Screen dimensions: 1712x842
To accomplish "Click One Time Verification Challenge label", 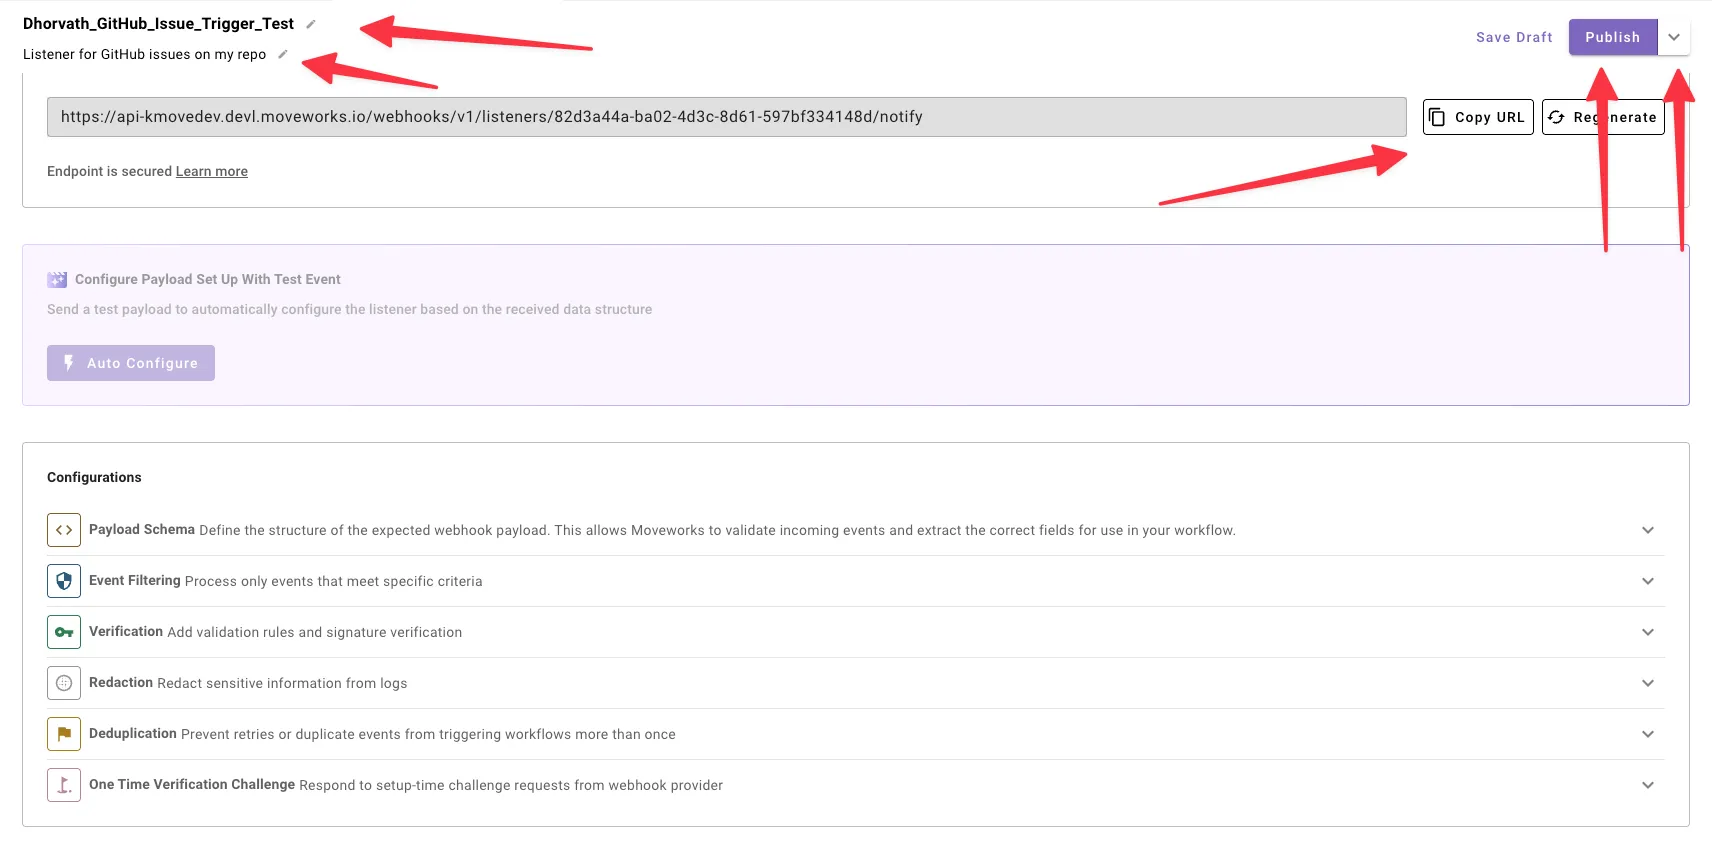I will pos(192,785).
